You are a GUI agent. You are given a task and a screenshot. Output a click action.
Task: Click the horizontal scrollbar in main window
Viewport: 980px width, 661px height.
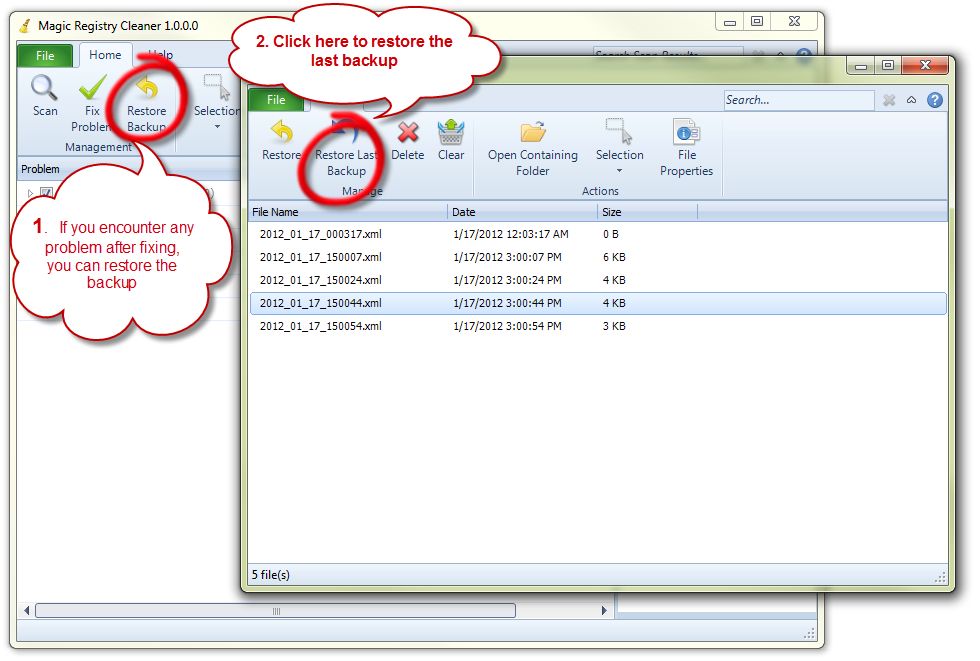point(276,610)
